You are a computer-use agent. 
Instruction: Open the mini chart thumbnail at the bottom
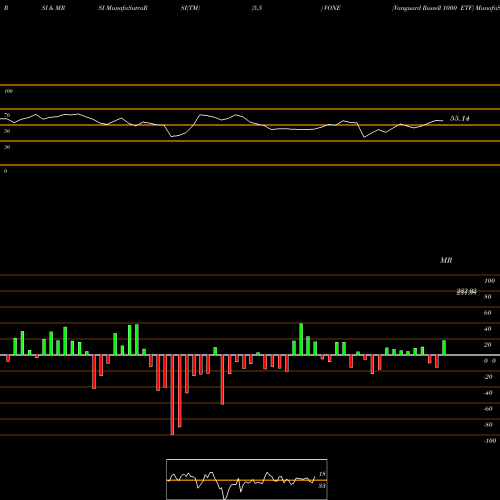[247, 479]
